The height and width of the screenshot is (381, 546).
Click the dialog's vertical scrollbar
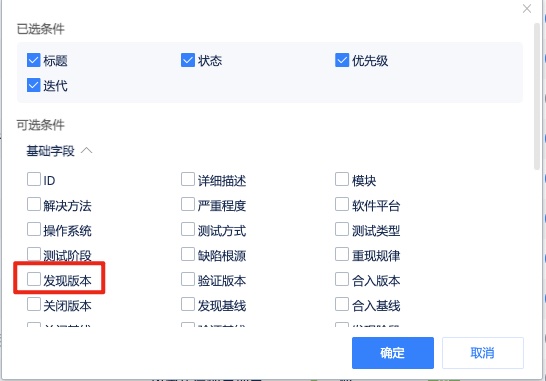537,97
